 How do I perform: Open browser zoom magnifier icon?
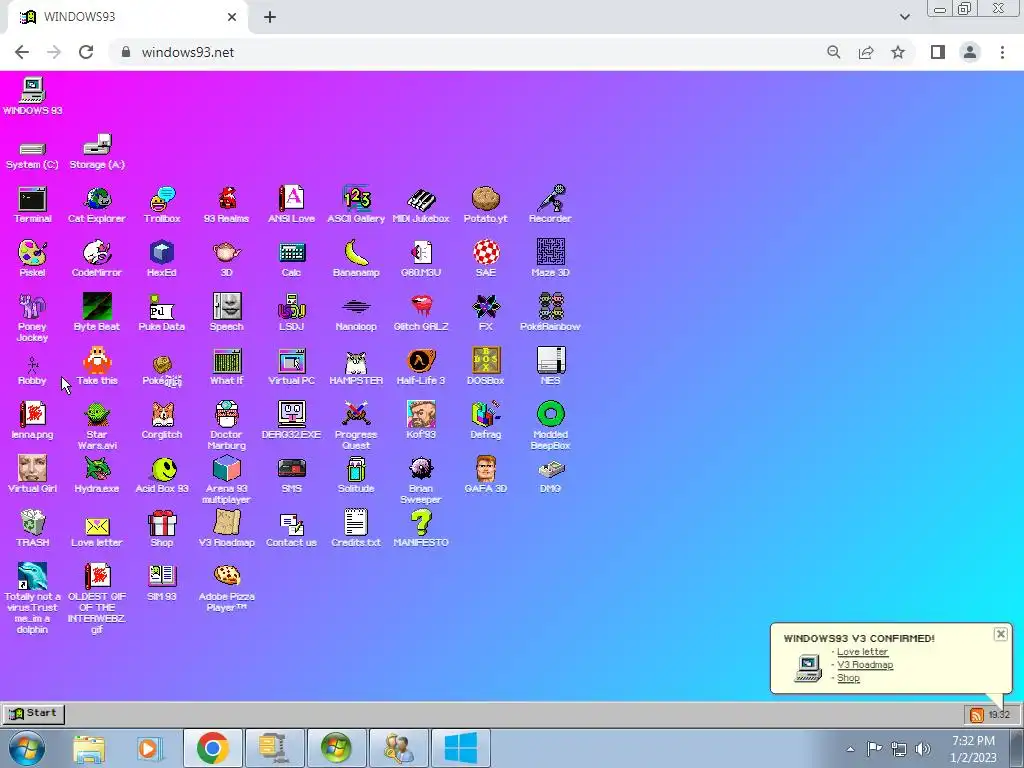(x=834, y=52)
